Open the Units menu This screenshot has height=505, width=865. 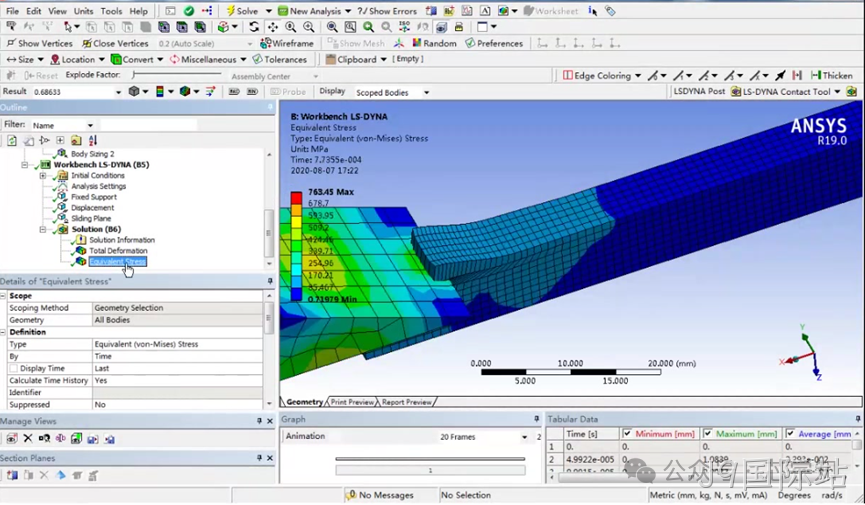pyautogui.click(x=83, y=10)
